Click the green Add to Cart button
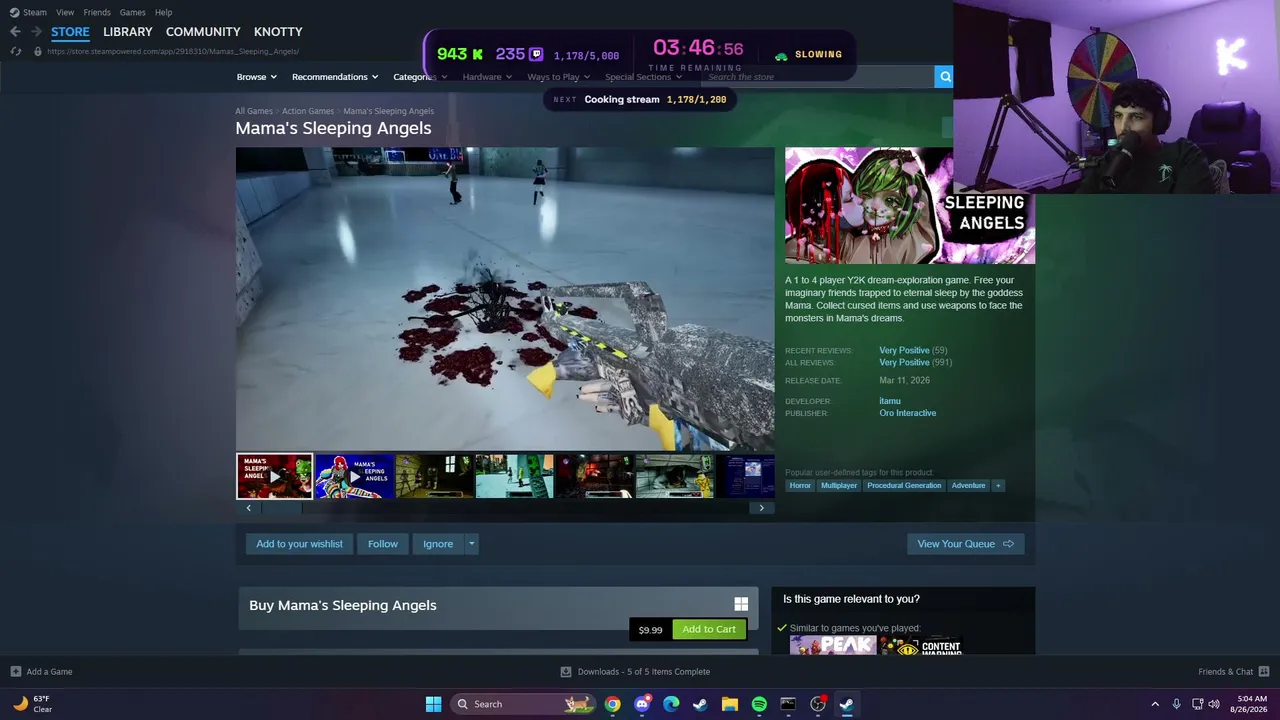This screenshot has height=720, width=1280. (709, 629)
